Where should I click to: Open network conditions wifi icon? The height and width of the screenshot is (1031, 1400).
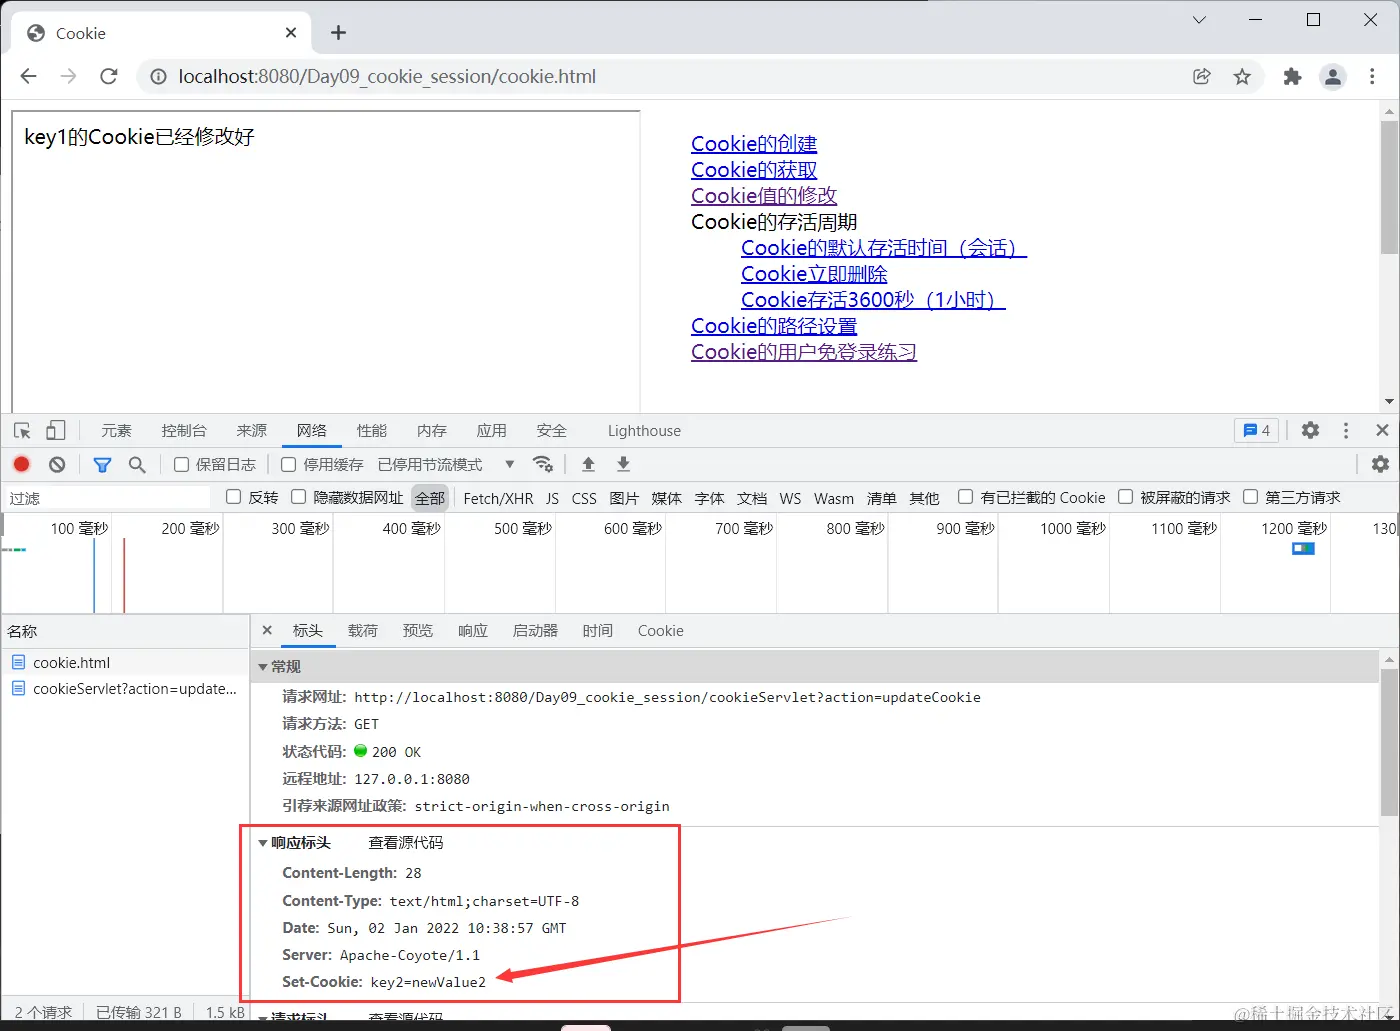coord(543,464)
